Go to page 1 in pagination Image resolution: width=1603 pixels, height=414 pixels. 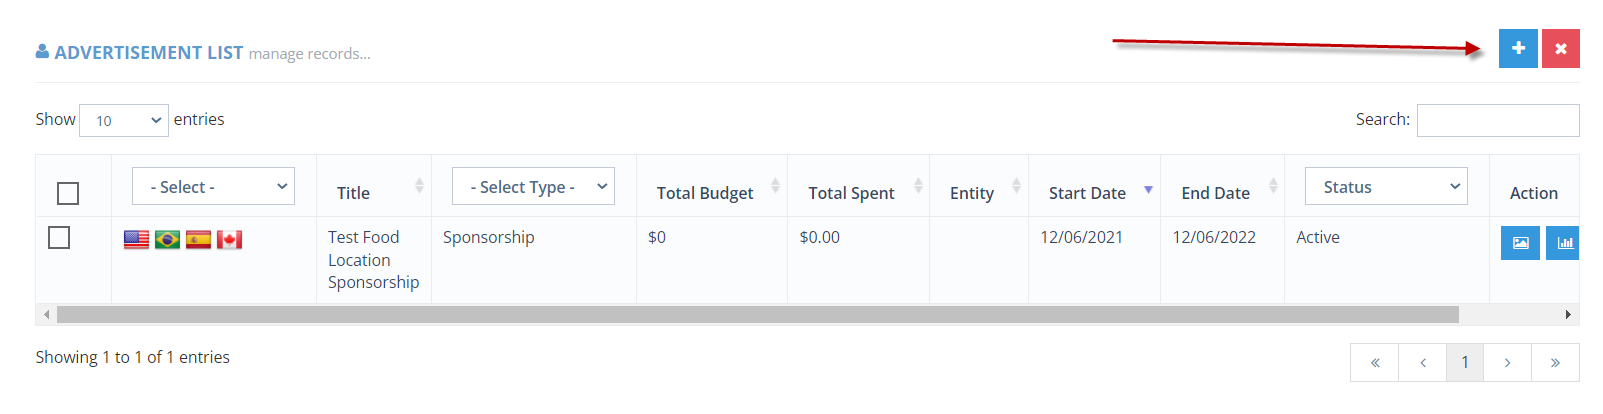(1465, 362)
